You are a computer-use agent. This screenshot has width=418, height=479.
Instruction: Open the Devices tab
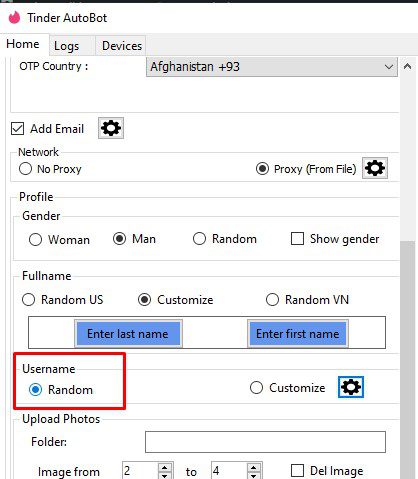(120, 46)
